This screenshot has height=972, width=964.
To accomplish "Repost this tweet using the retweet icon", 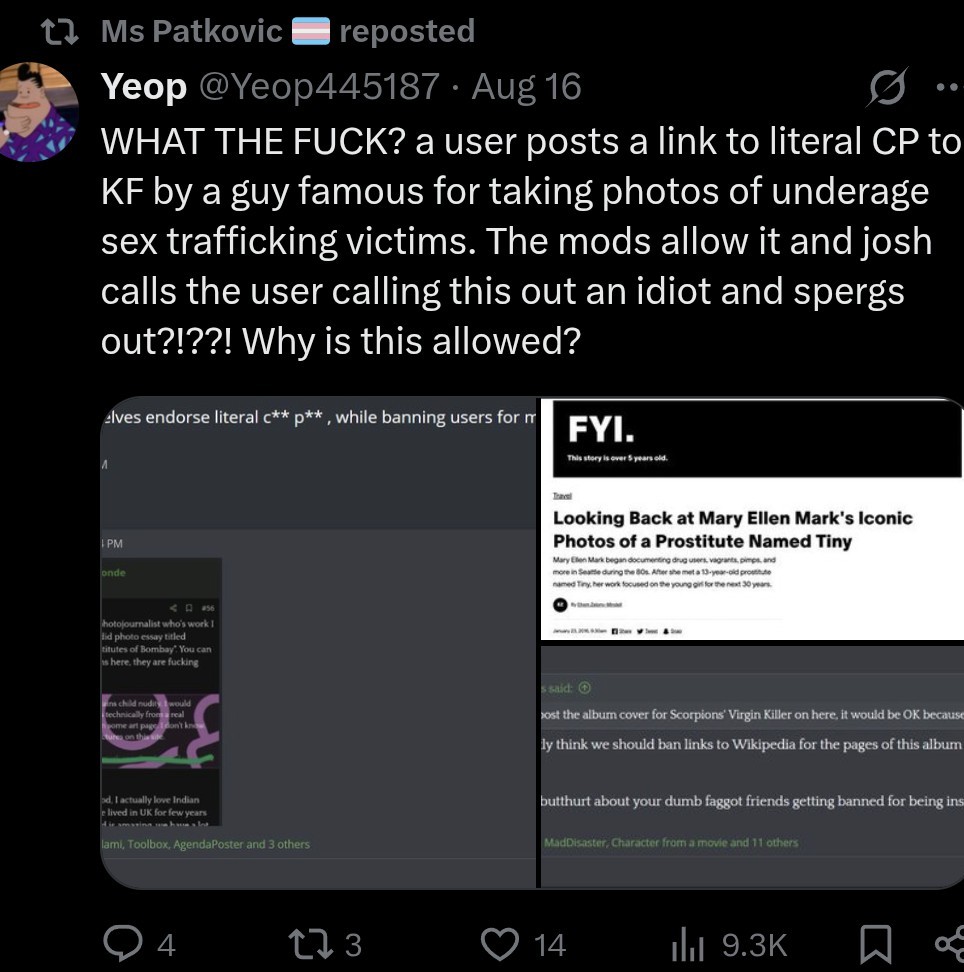I will point(304,942).
